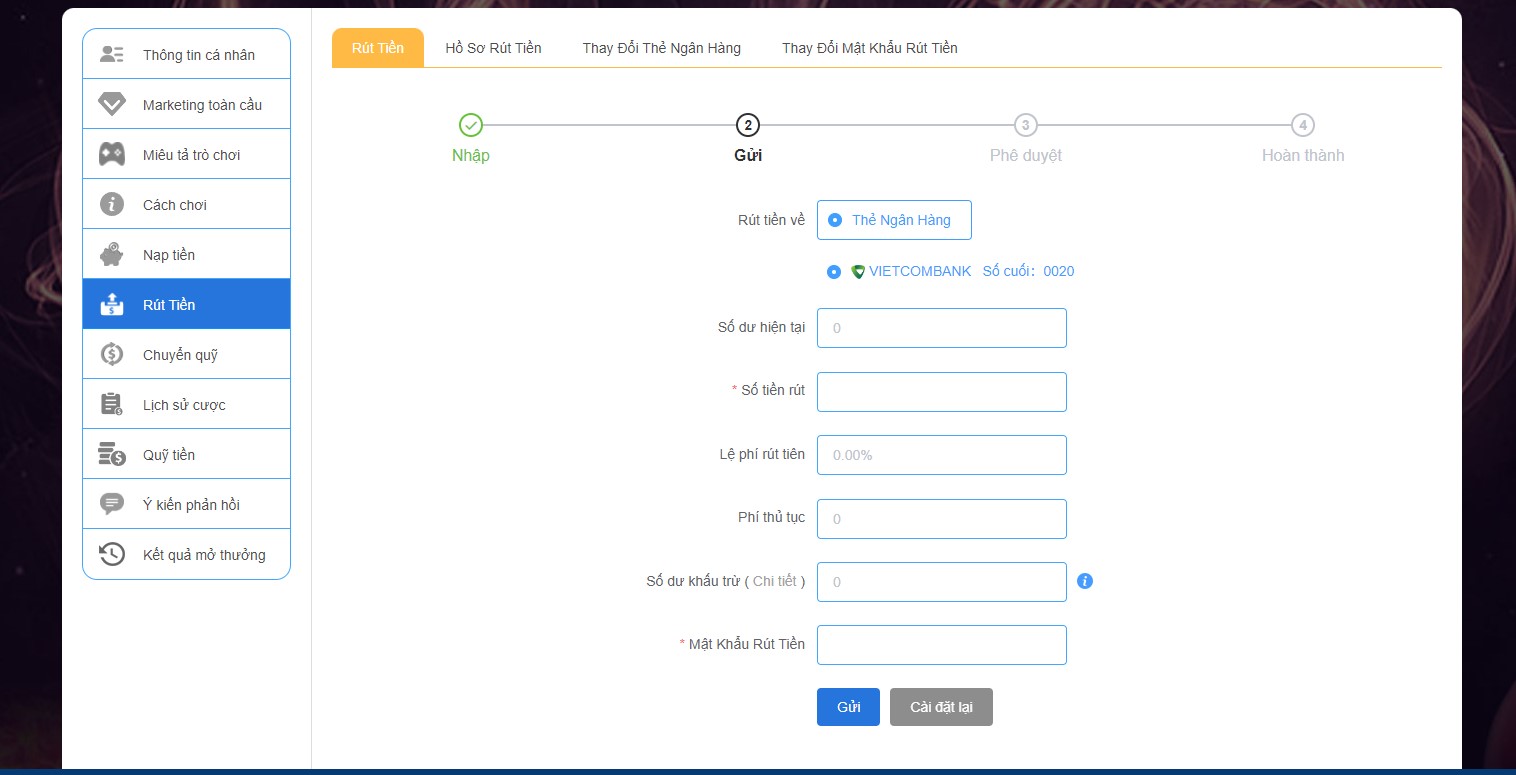
Task: Switch to Thay Đổi Thẻ Ngân Hàng tab
Action: [x=661, y=48]
